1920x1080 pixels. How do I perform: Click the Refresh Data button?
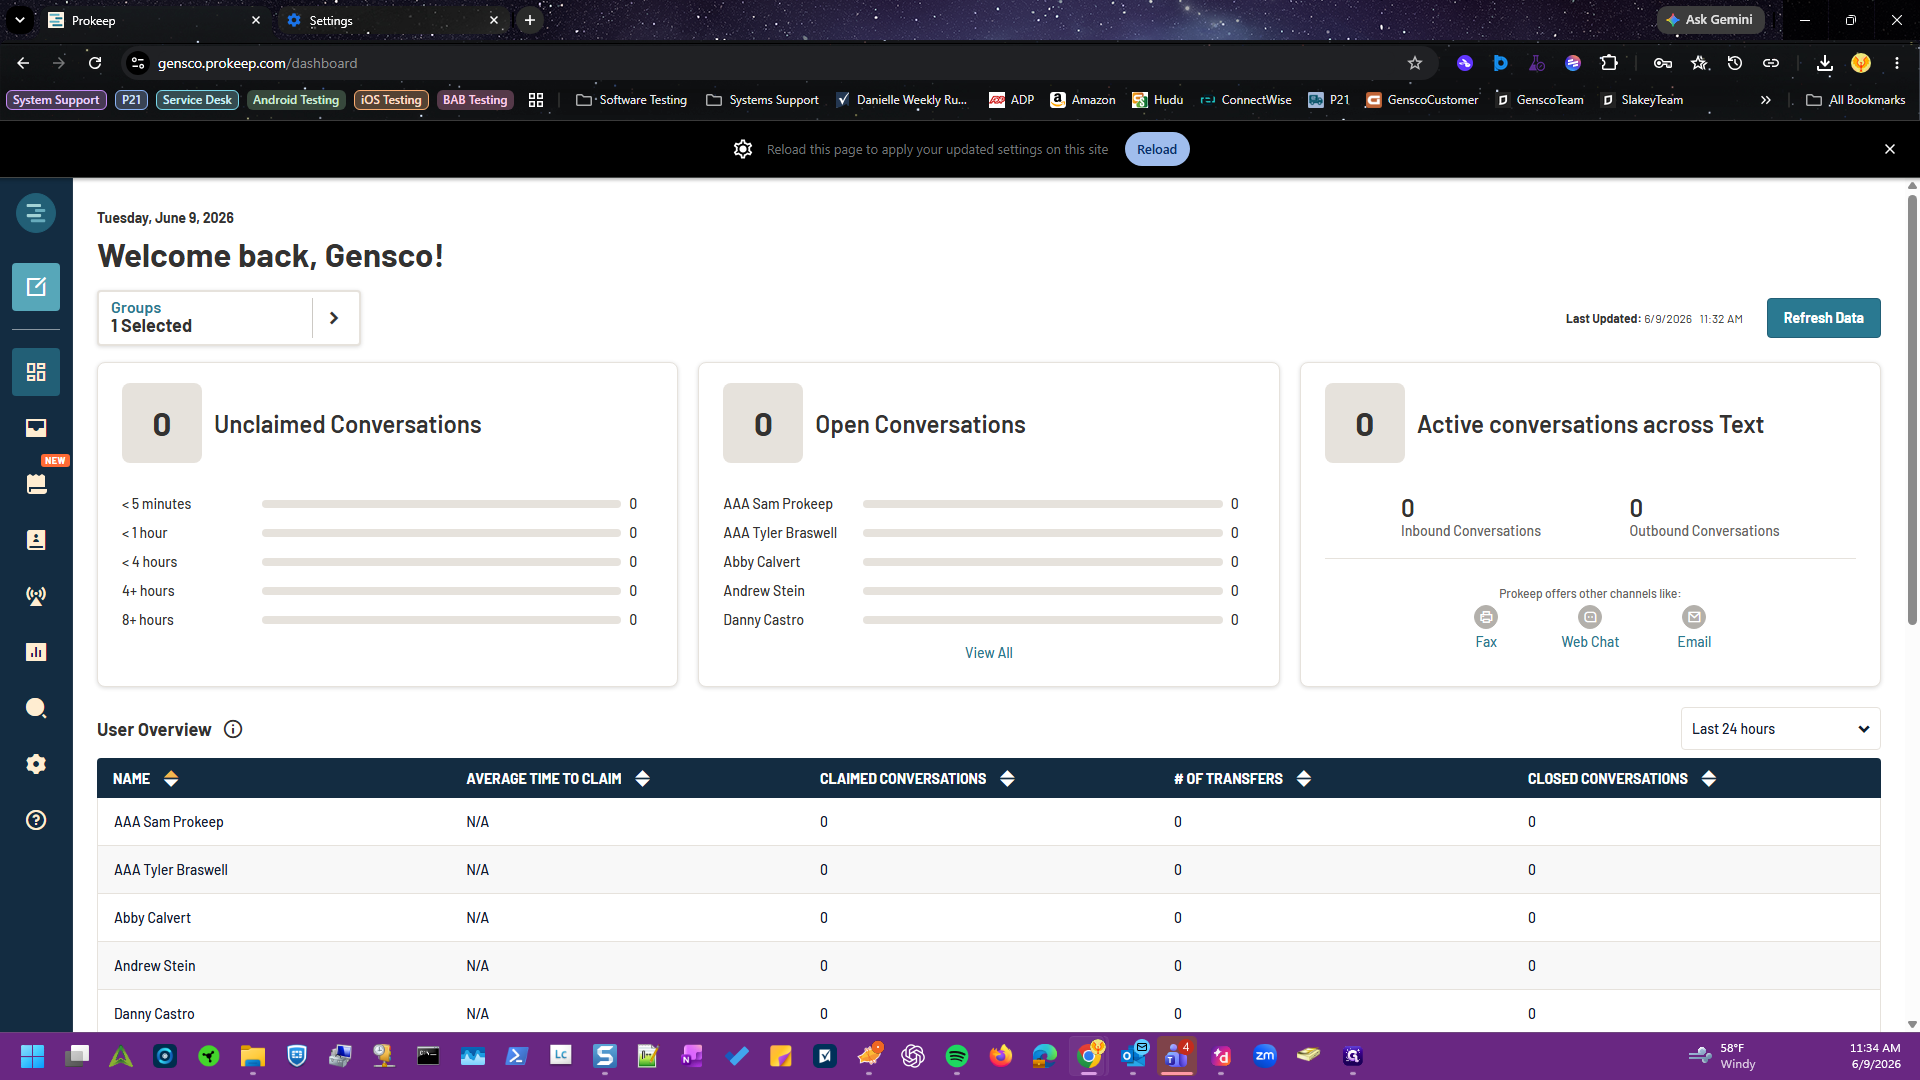pos(1823,318)
